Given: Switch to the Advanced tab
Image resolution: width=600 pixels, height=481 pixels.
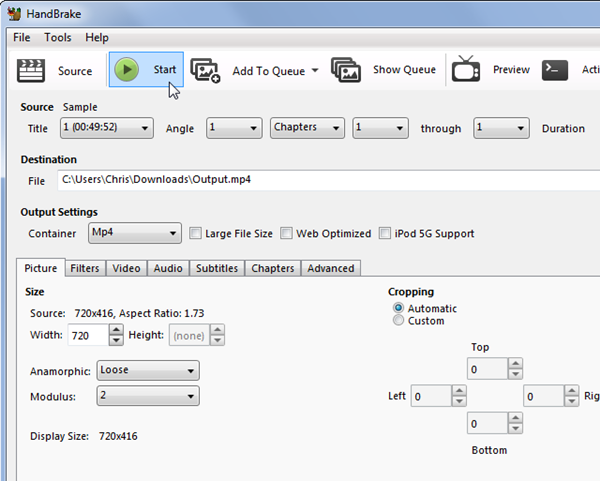Looking at the screenshot, I should coord(331,268).
